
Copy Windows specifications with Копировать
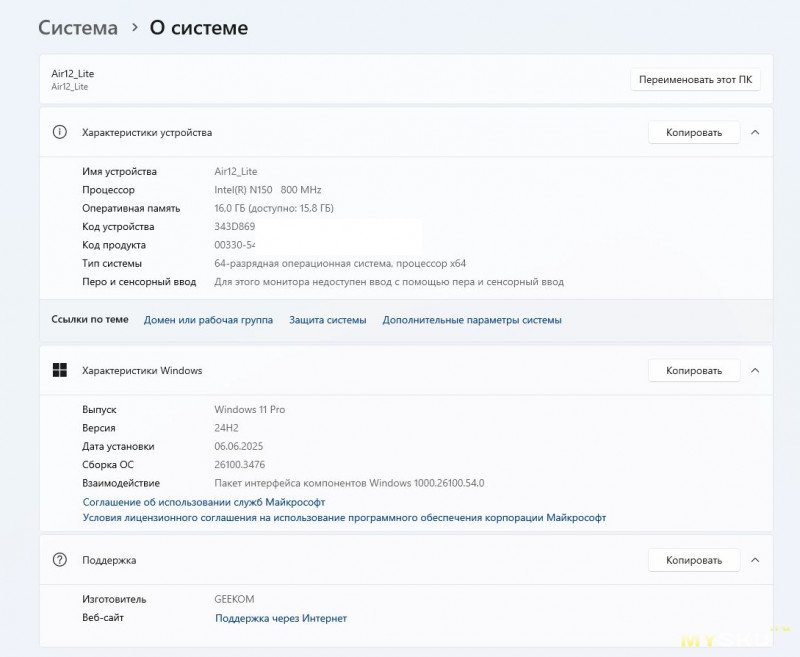pos(694,370)
